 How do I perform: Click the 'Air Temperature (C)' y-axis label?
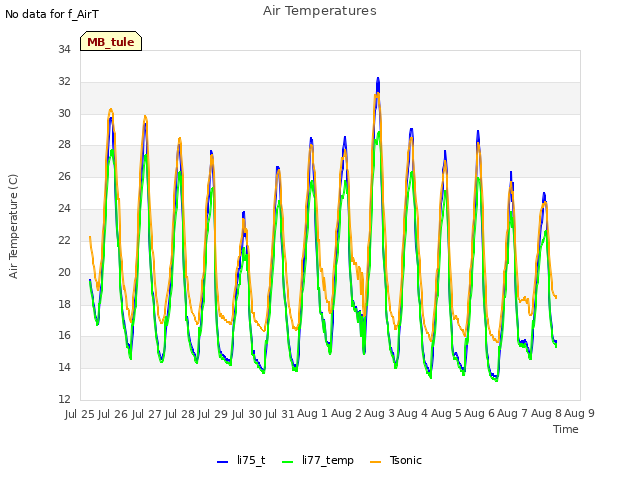pos(13,226)
